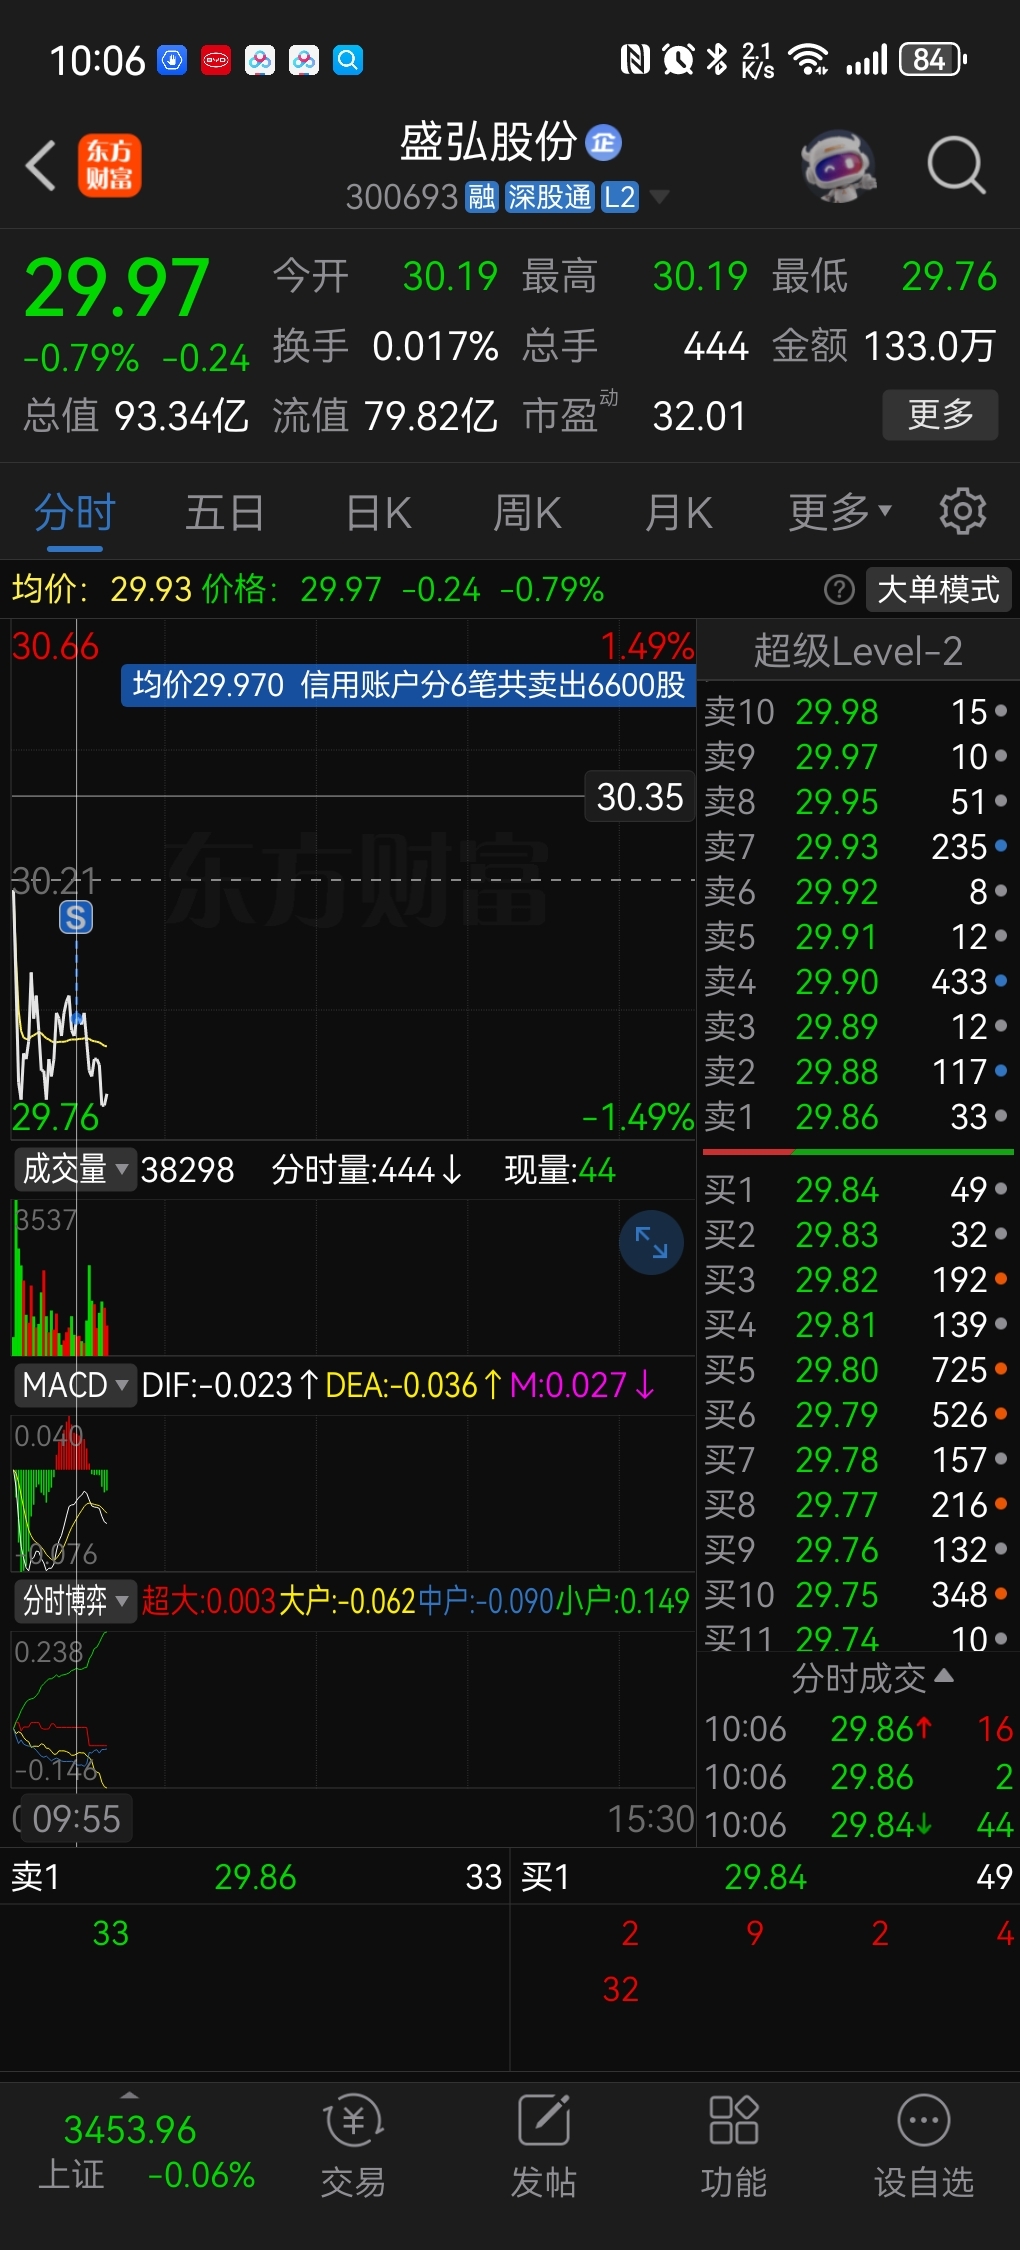Screen dimensions: 1020x2250
Task: Tap the 更多 button in quote details
Action: pyautogui.click(x=940, y=414)
